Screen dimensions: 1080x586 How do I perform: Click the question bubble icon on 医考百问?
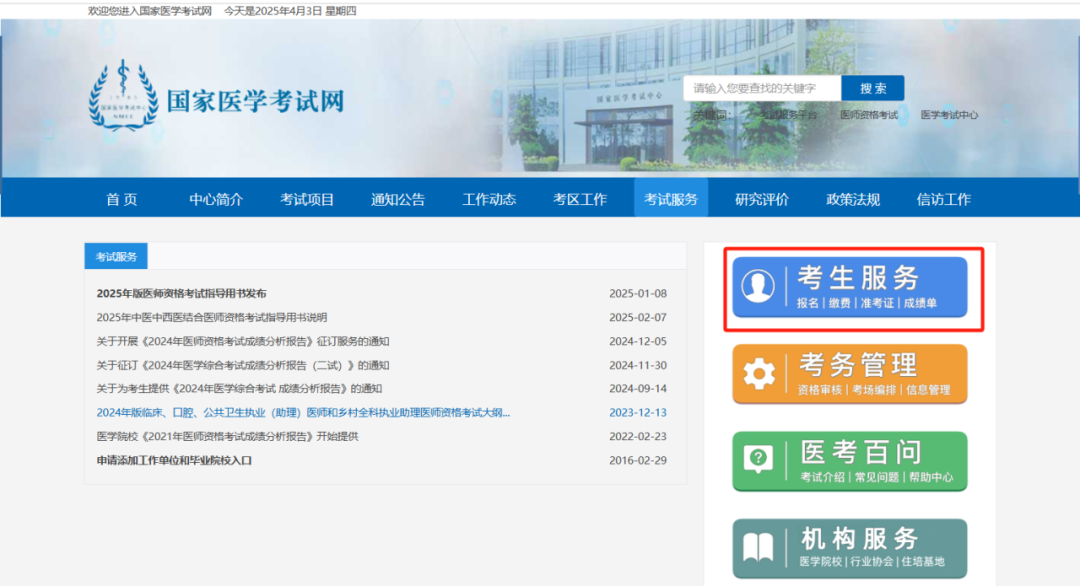pos(758,459)
